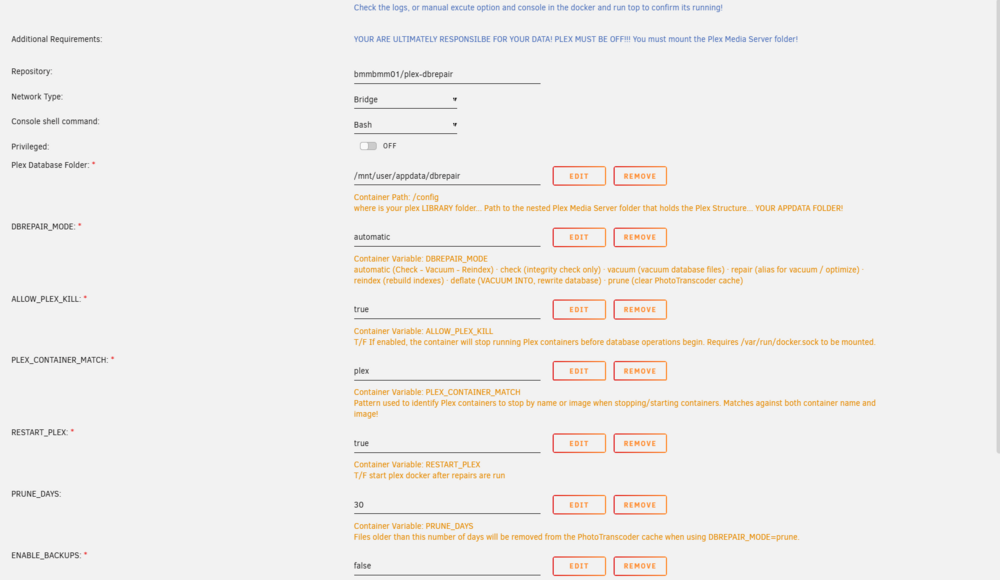Edit the DBREPAIR_MODE variable
1000x580 pixels.
click(578, 237)
